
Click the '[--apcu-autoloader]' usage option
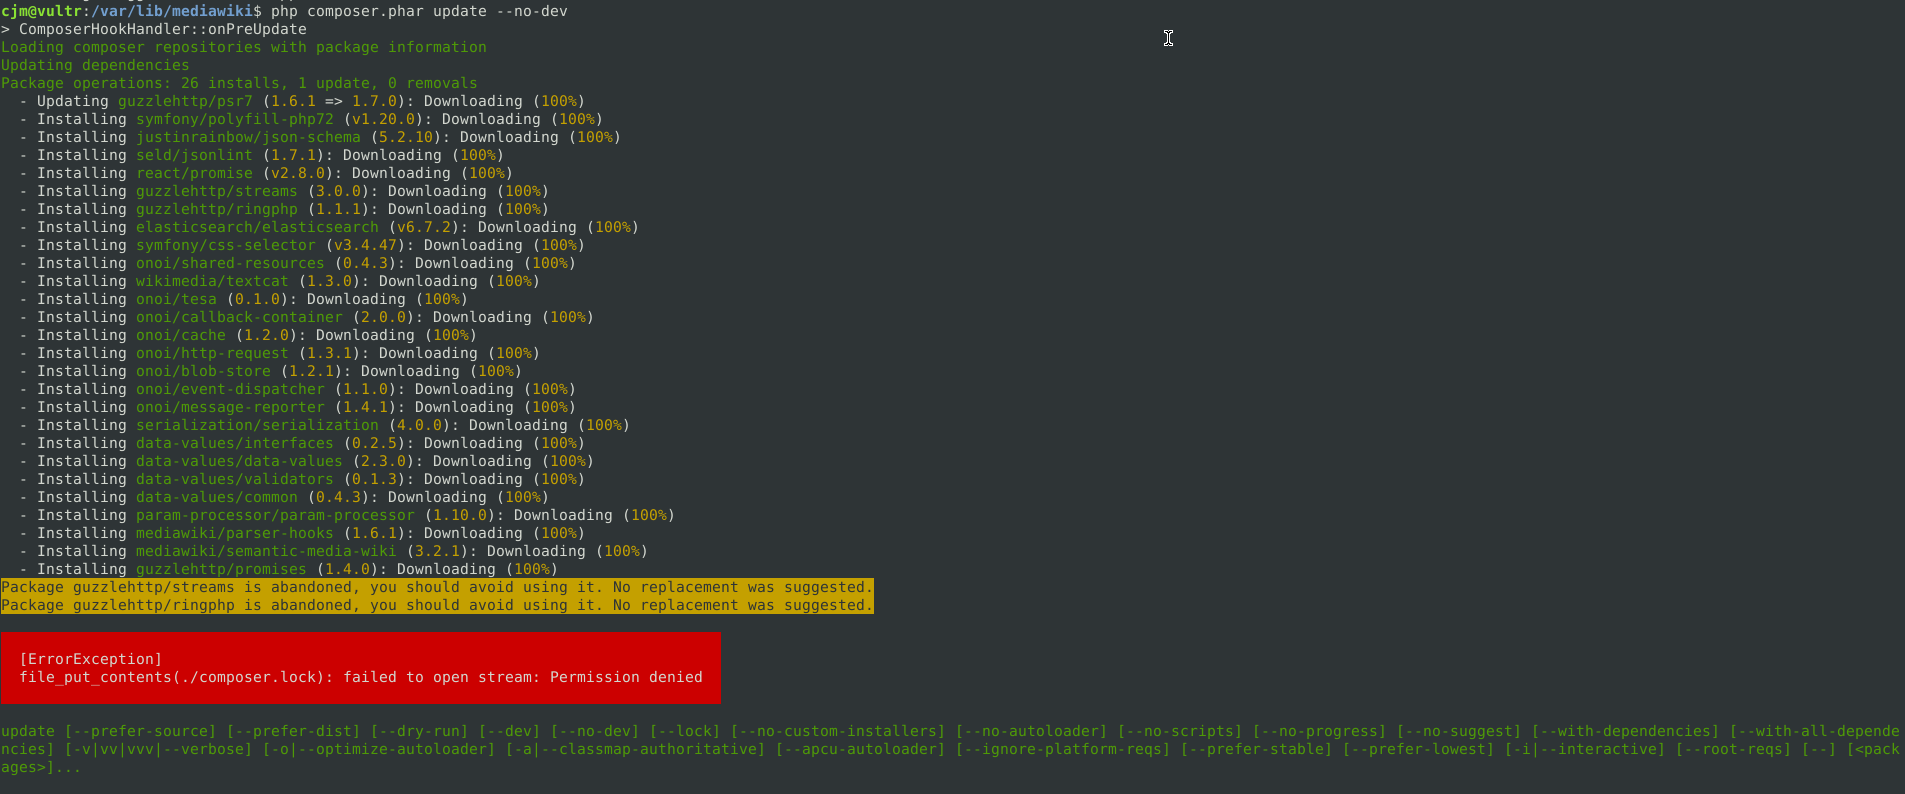point(860,749)
